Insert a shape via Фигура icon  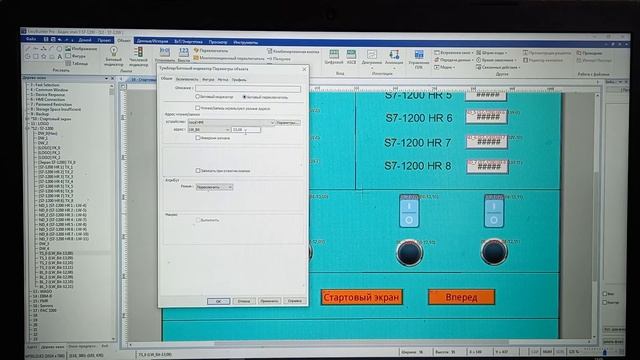pyautogui.click(x=76, y=56)
